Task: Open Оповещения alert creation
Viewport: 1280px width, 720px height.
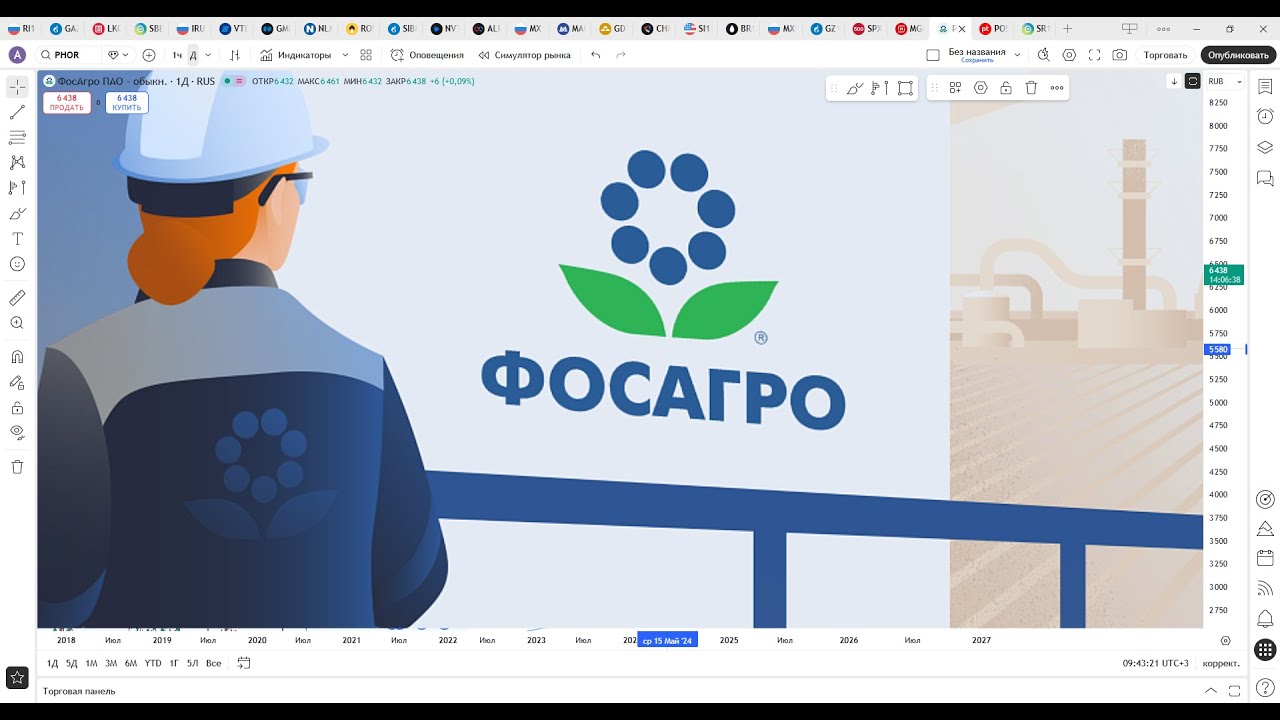Action: point(427,55)
